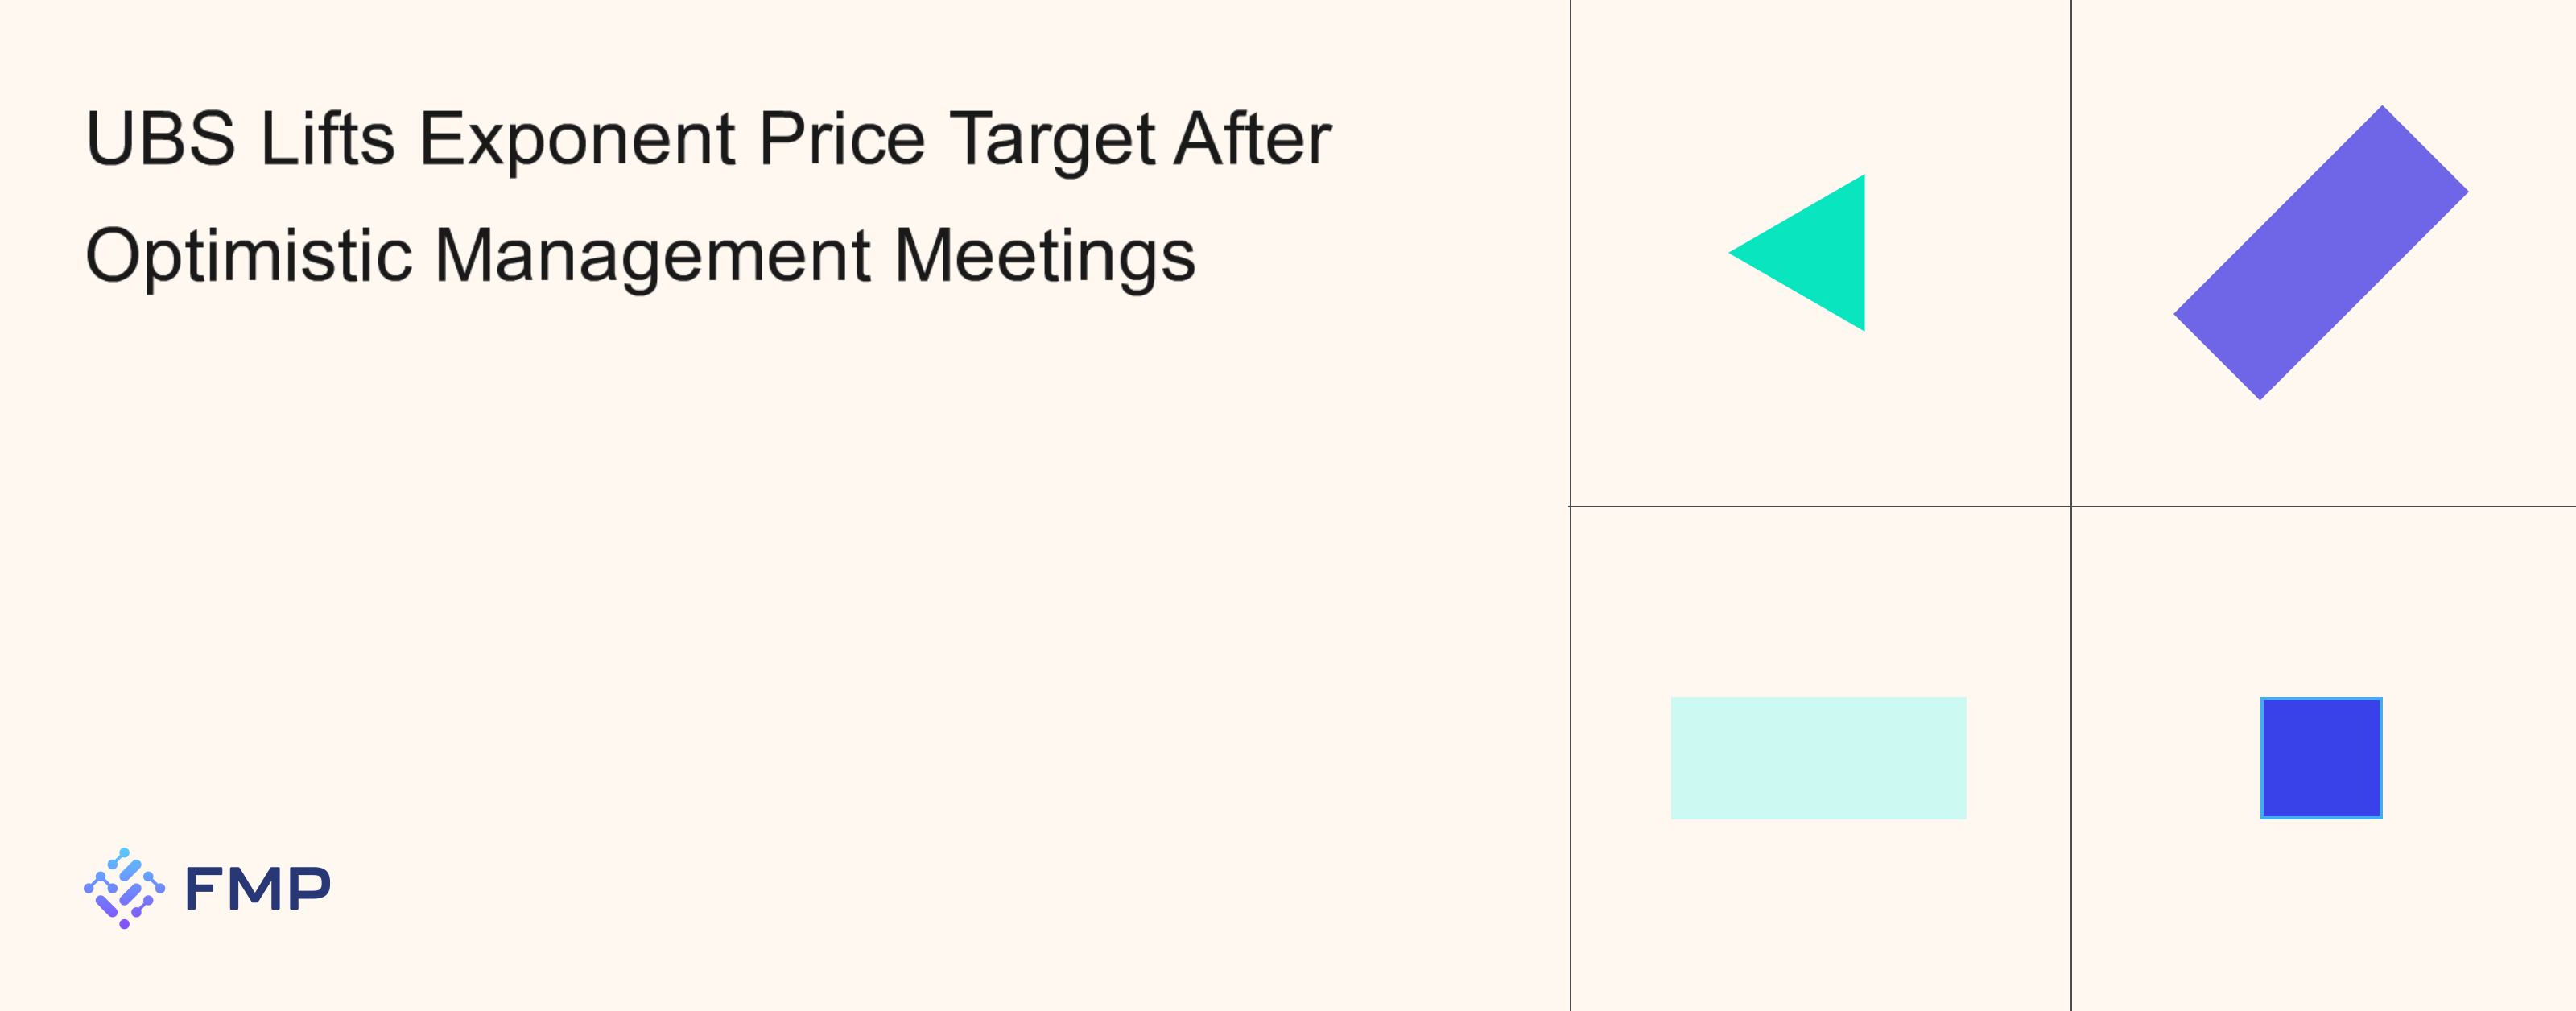Click the word "Price" in headline

842,139
